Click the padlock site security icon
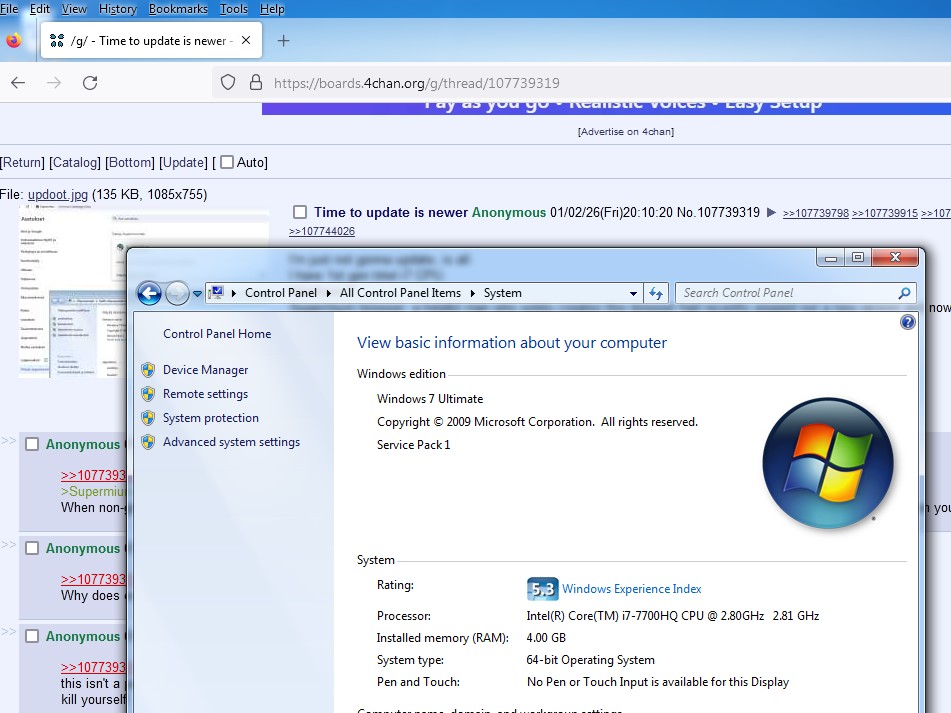This screenshot has width=951, height=713. coord(256,82)
